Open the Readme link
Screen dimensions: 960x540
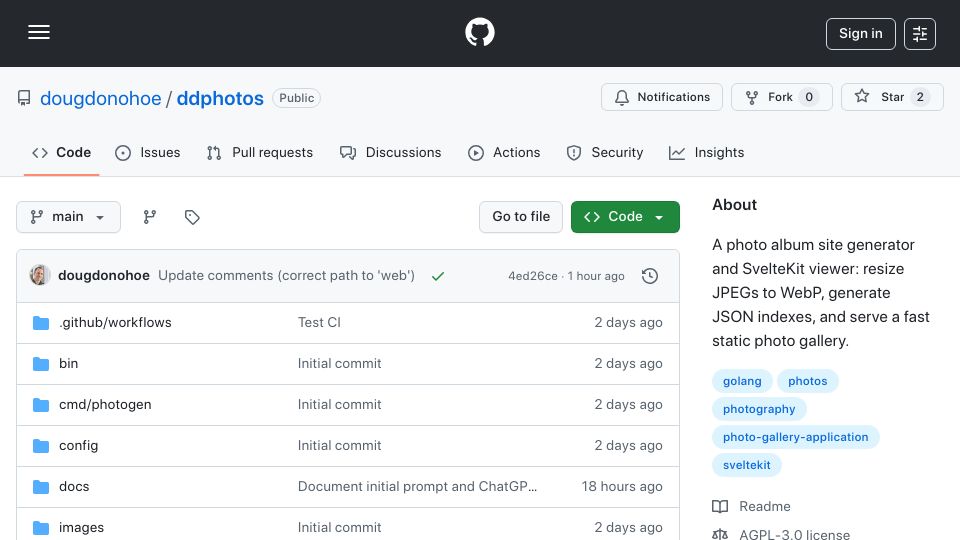click(x=765, y=506)
